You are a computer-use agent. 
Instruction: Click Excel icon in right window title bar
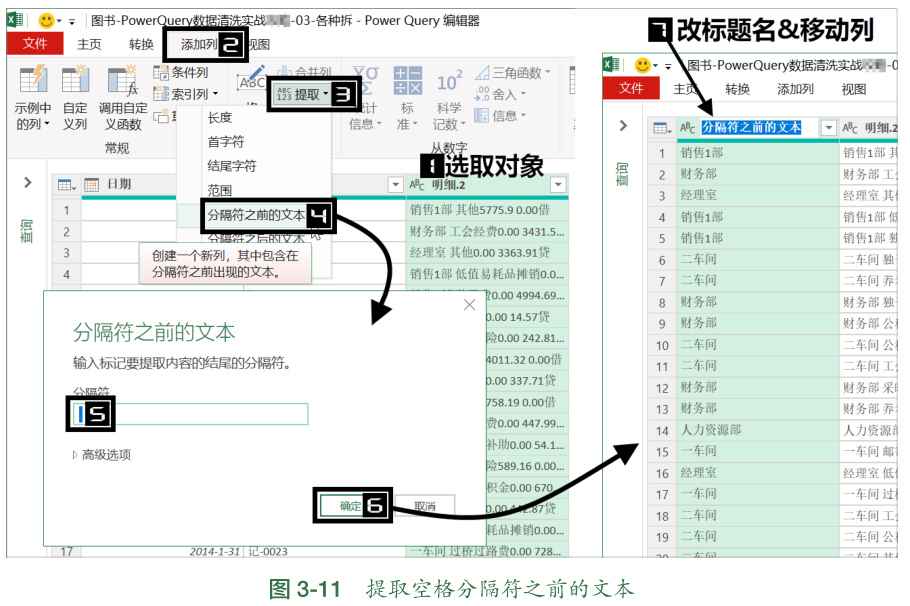pyautogui.click(x=611, y=64)
